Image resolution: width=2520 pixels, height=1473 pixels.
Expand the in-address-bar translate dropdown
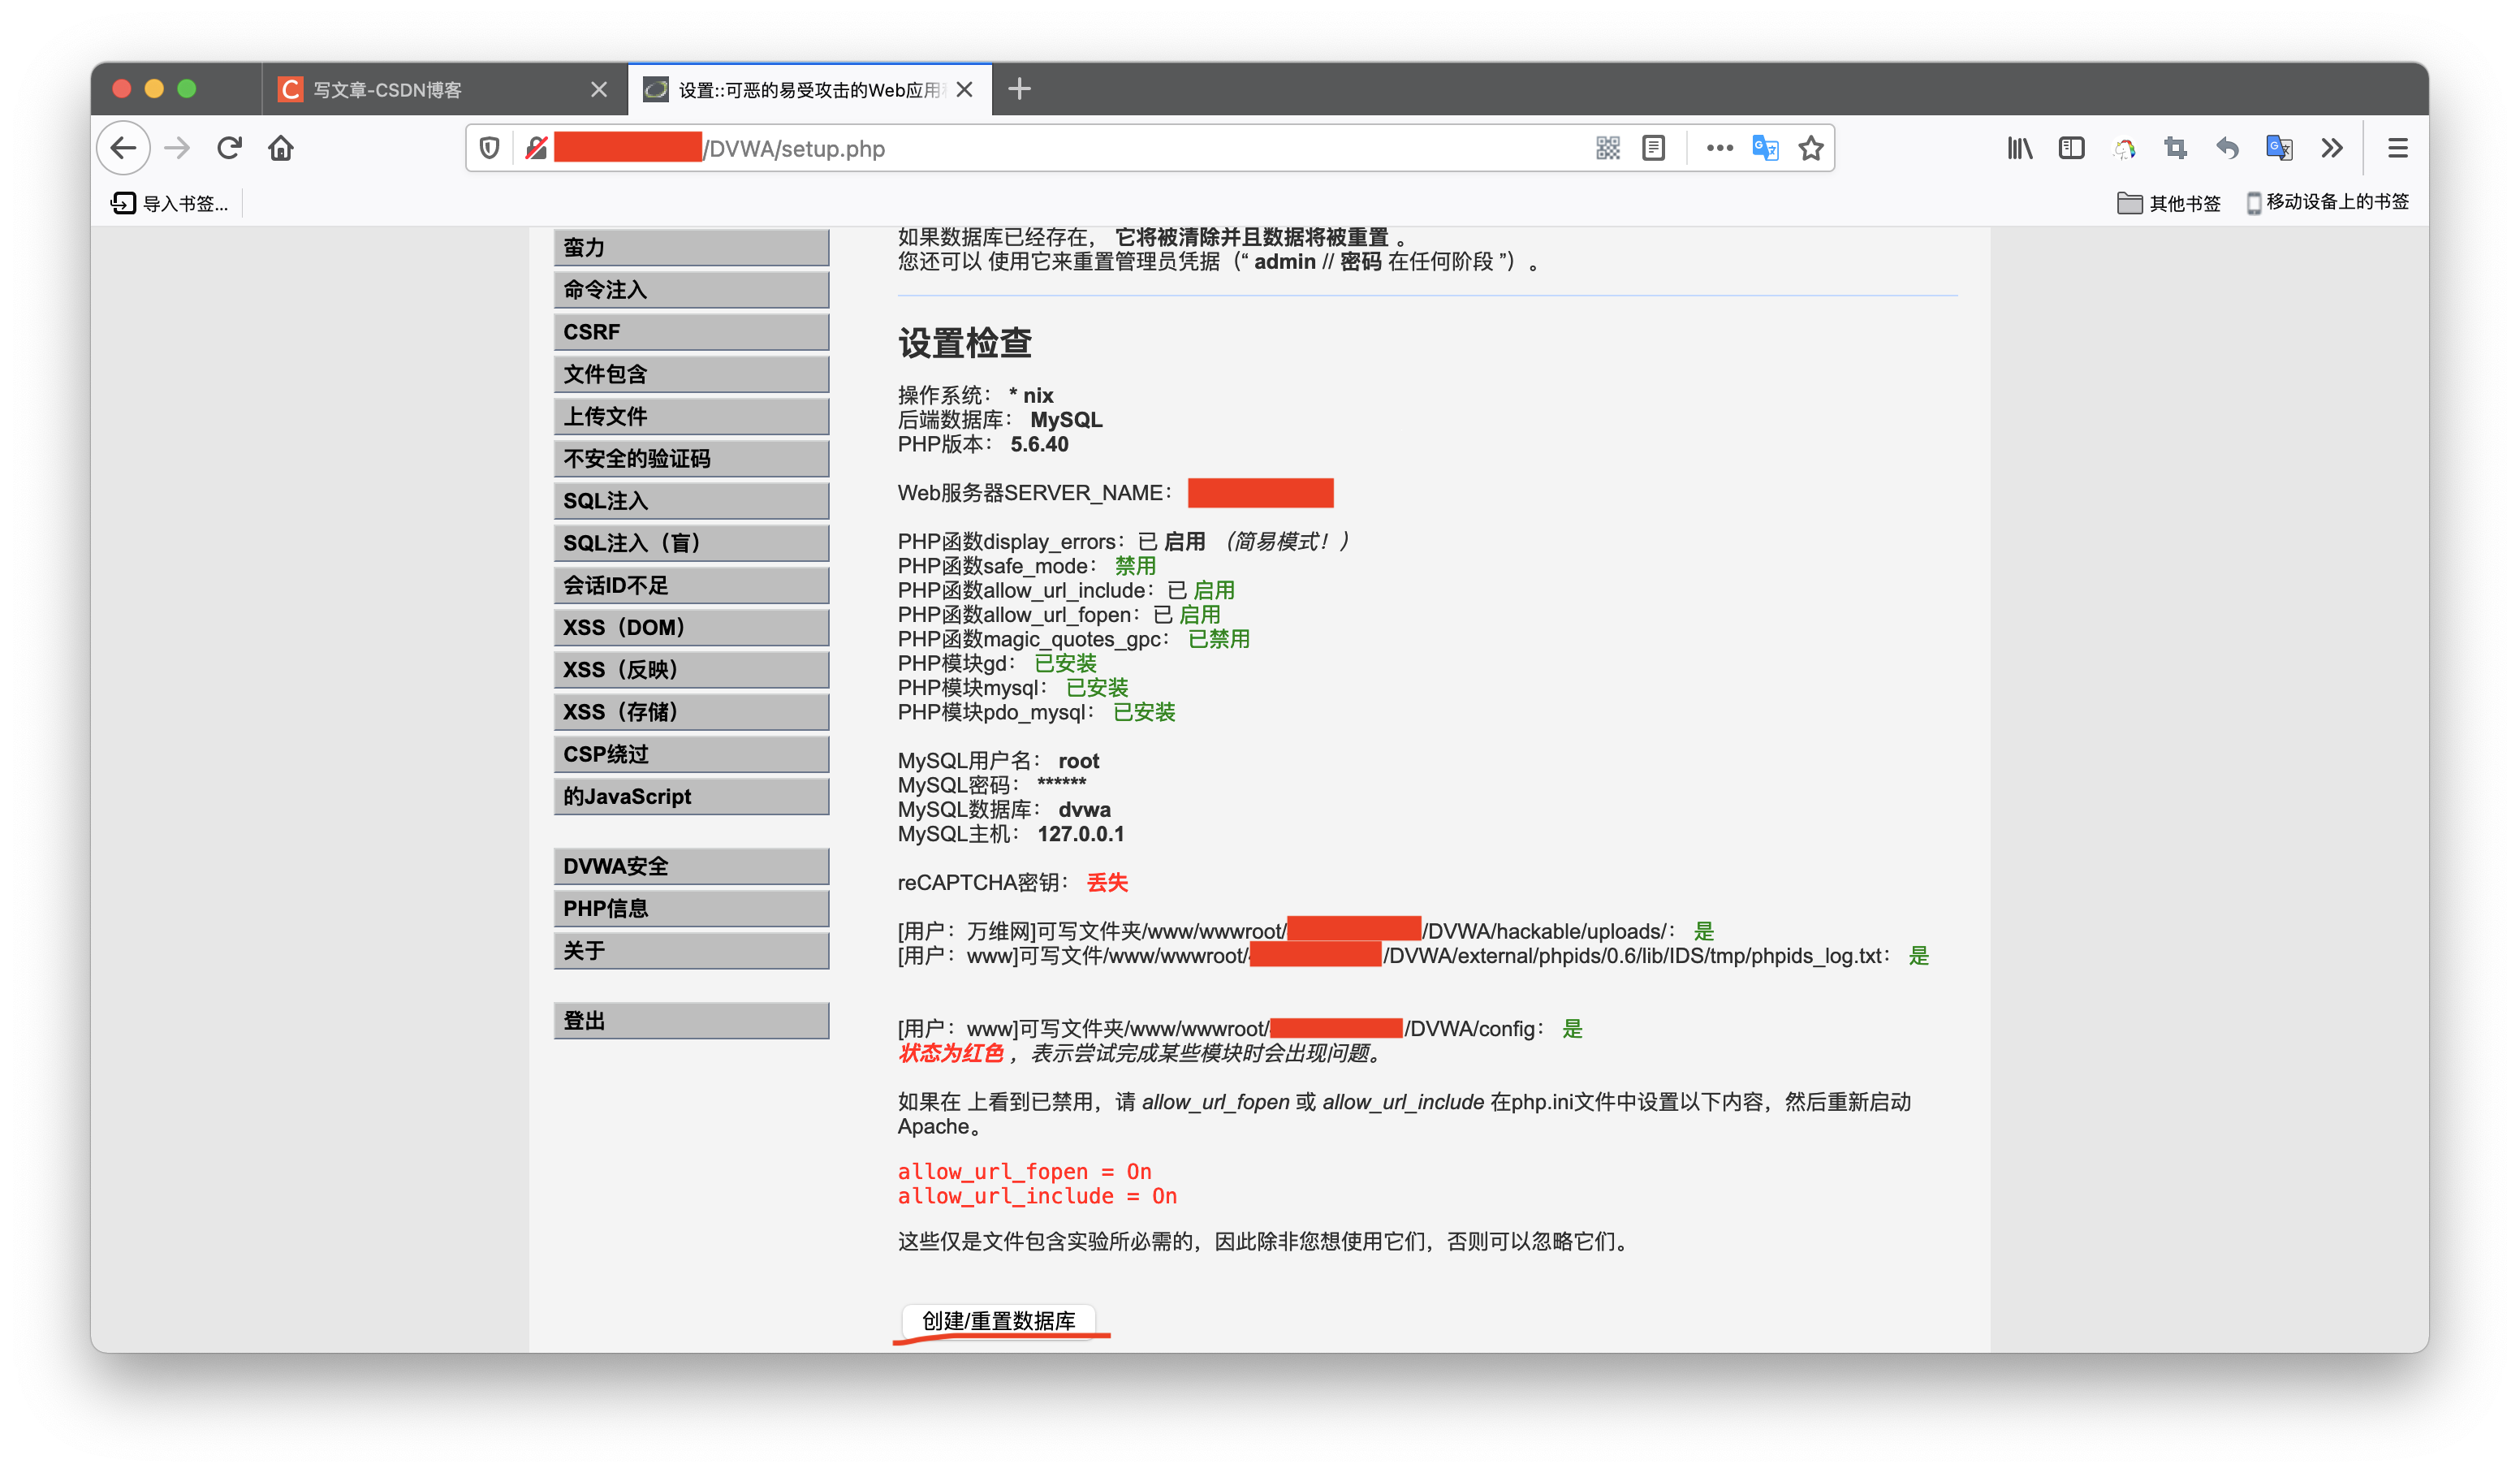(x=1765, y=148)
